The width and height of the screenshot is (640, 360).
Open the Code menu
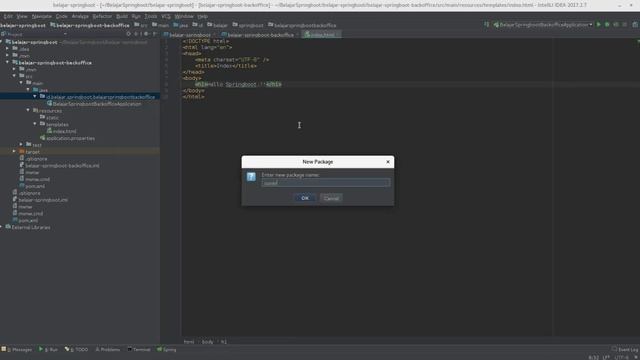[62, 16]
